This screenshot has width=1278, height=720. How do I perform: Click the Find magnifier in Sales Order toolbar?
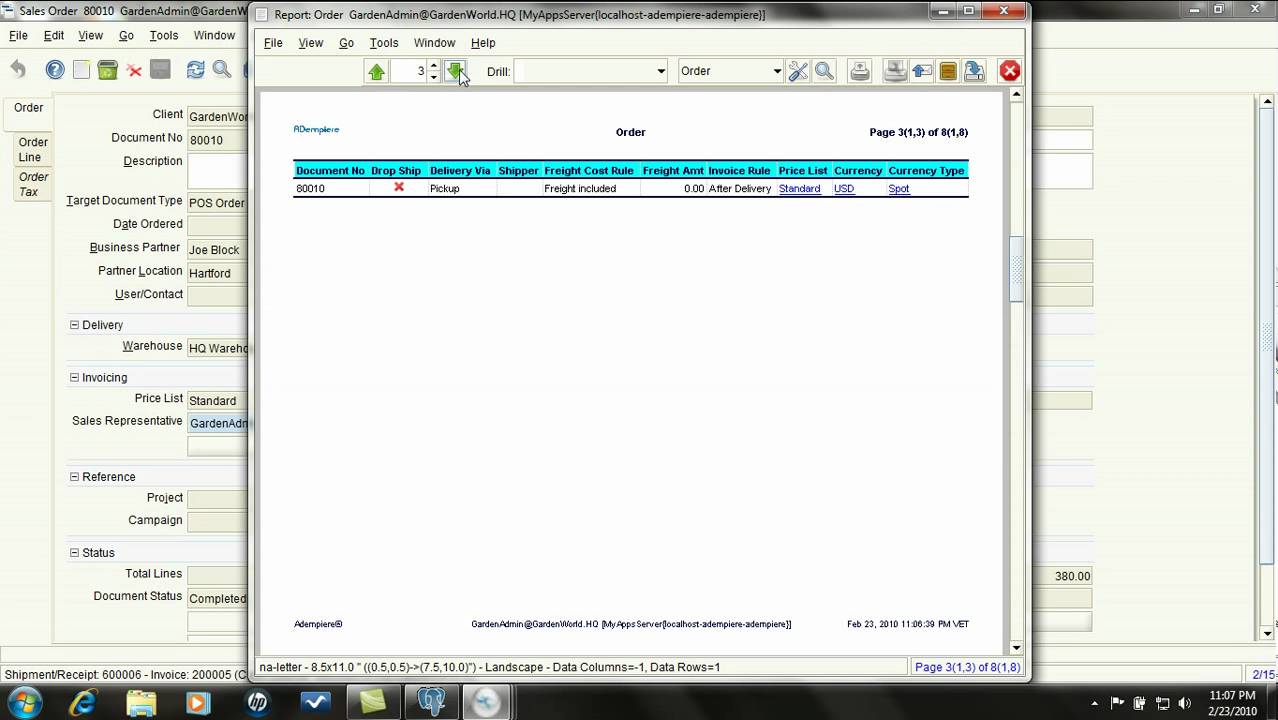pyautogui.click(x=222, y=69)
